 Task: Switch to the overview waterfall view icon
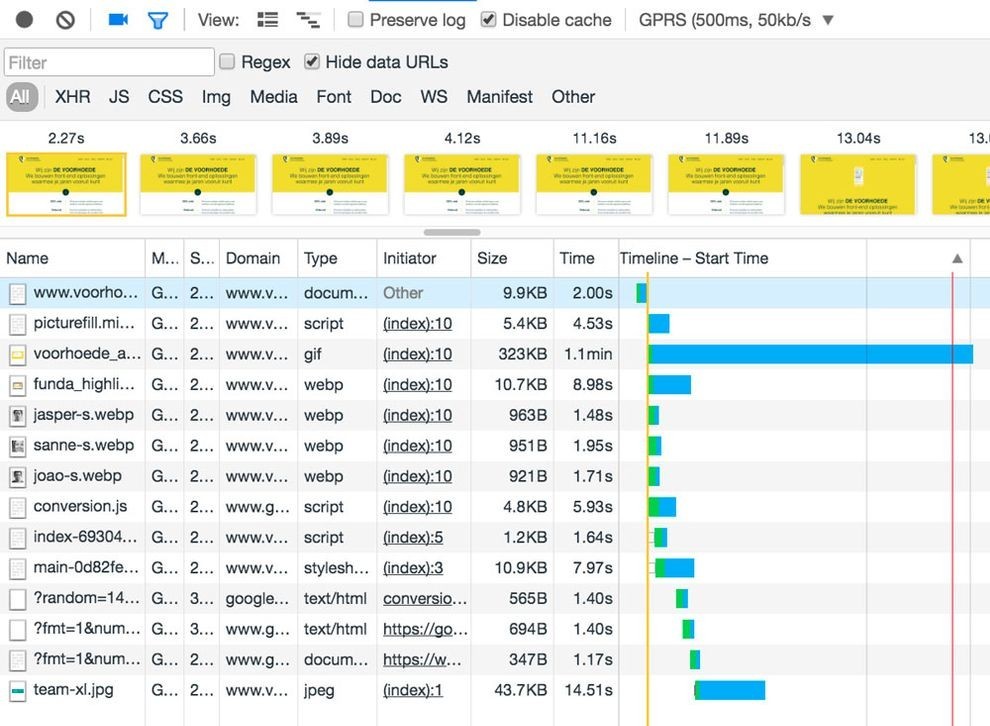click(308, 20)
